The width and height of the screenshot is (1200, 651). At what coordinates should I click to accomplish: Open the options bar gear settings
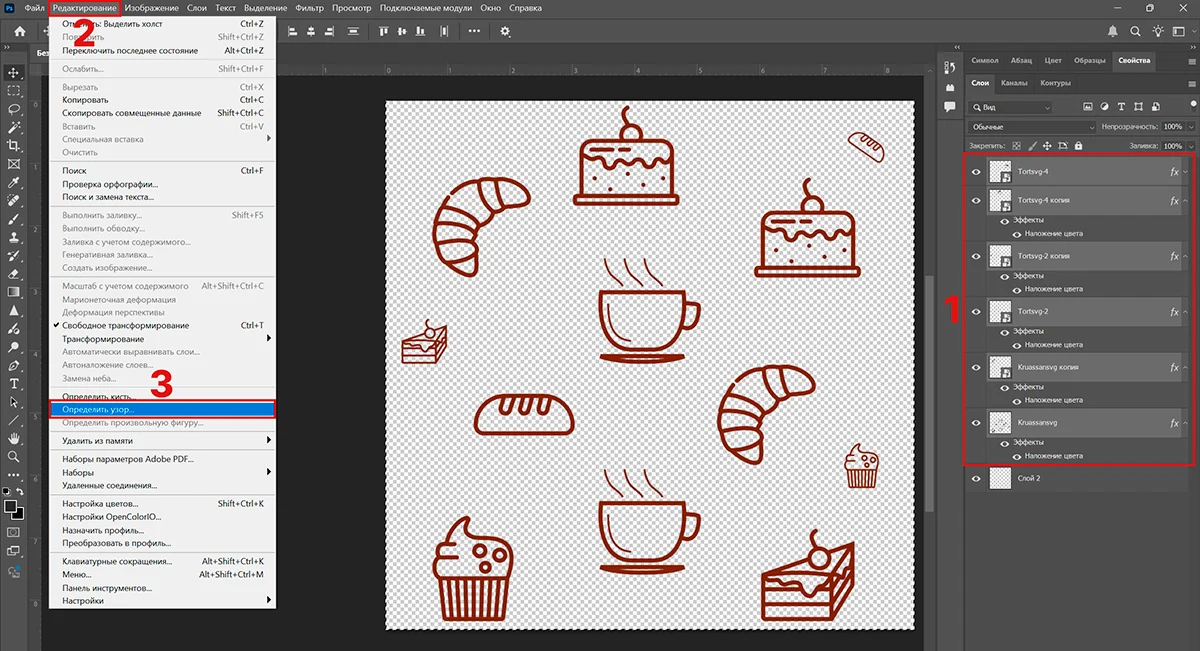click(505, 31)
